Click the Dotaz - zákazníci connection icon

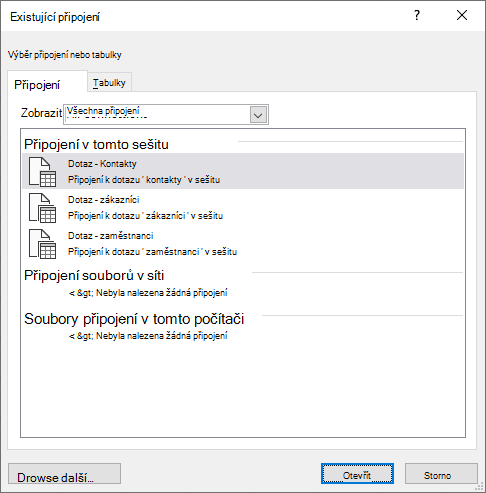tap(42, 208)
